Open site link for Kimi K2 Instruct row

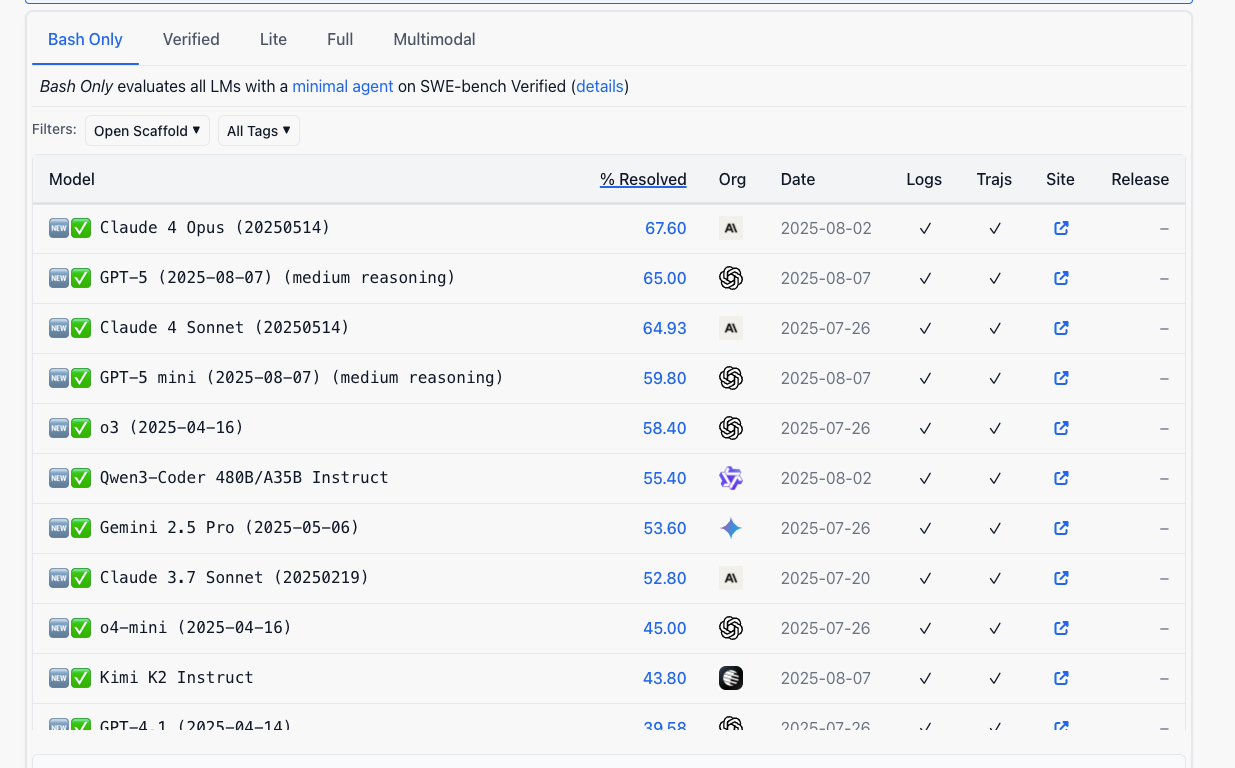coord(1061,678)
